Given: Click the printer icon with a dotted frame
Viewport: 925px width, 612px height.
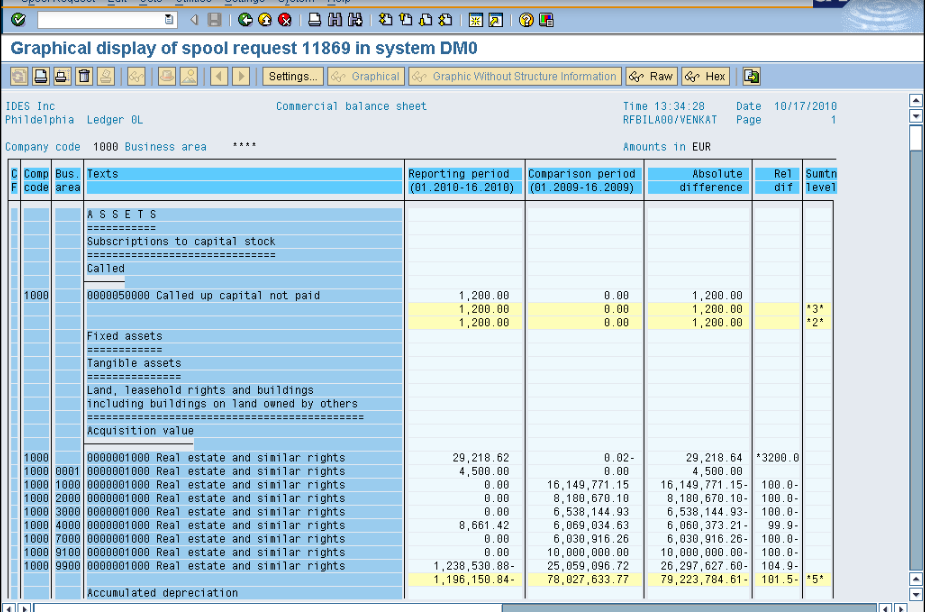Looking at the screenshot, I should [x=62, y=76].
